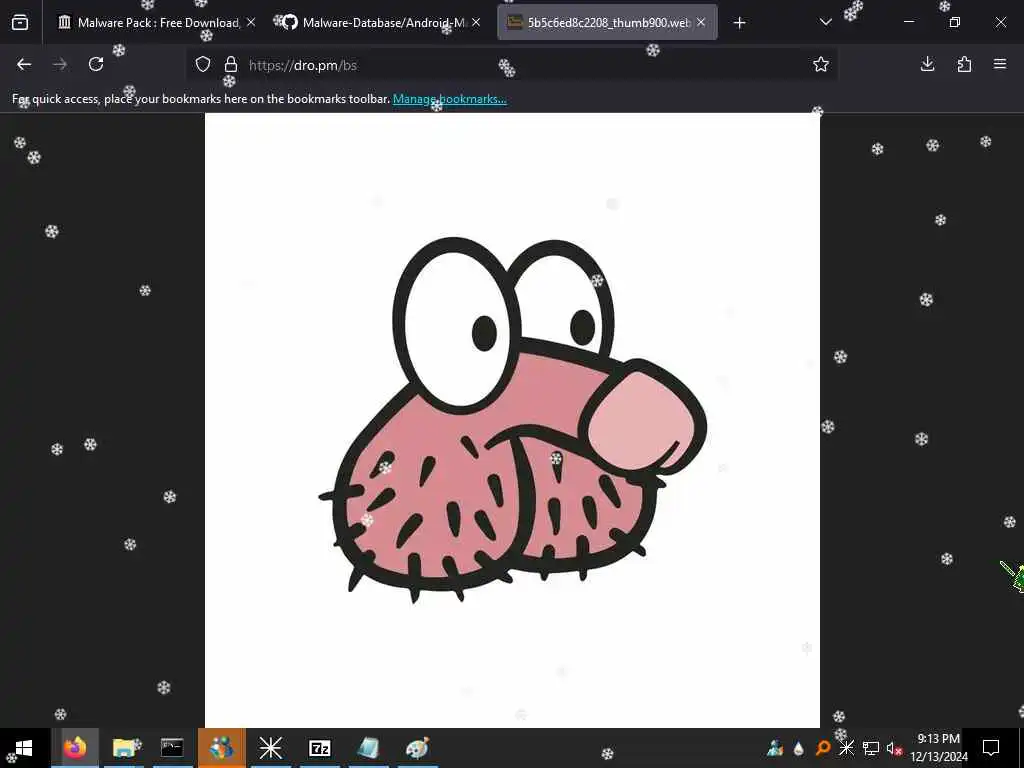Screen dimensions: 1024x768
Task: View site security padlock info
Action: pyautogui.click(x=231, y=65)
